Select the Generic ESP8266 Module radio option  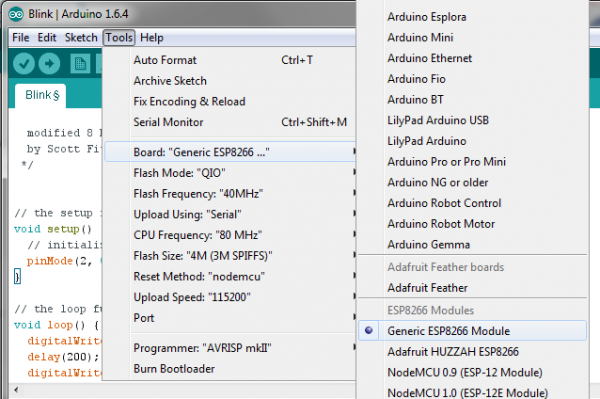coord(472,331)
